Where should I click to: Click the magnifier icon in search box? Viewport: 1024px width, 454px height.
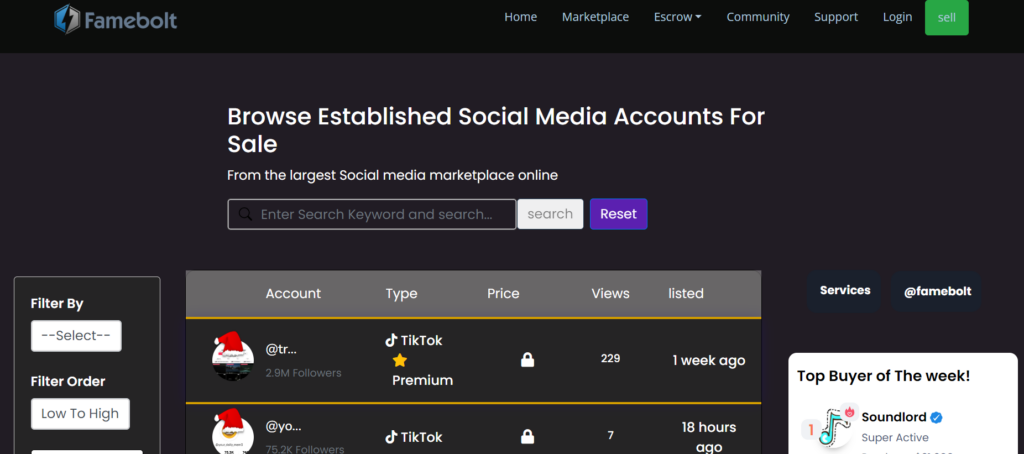tap(245, 214)
